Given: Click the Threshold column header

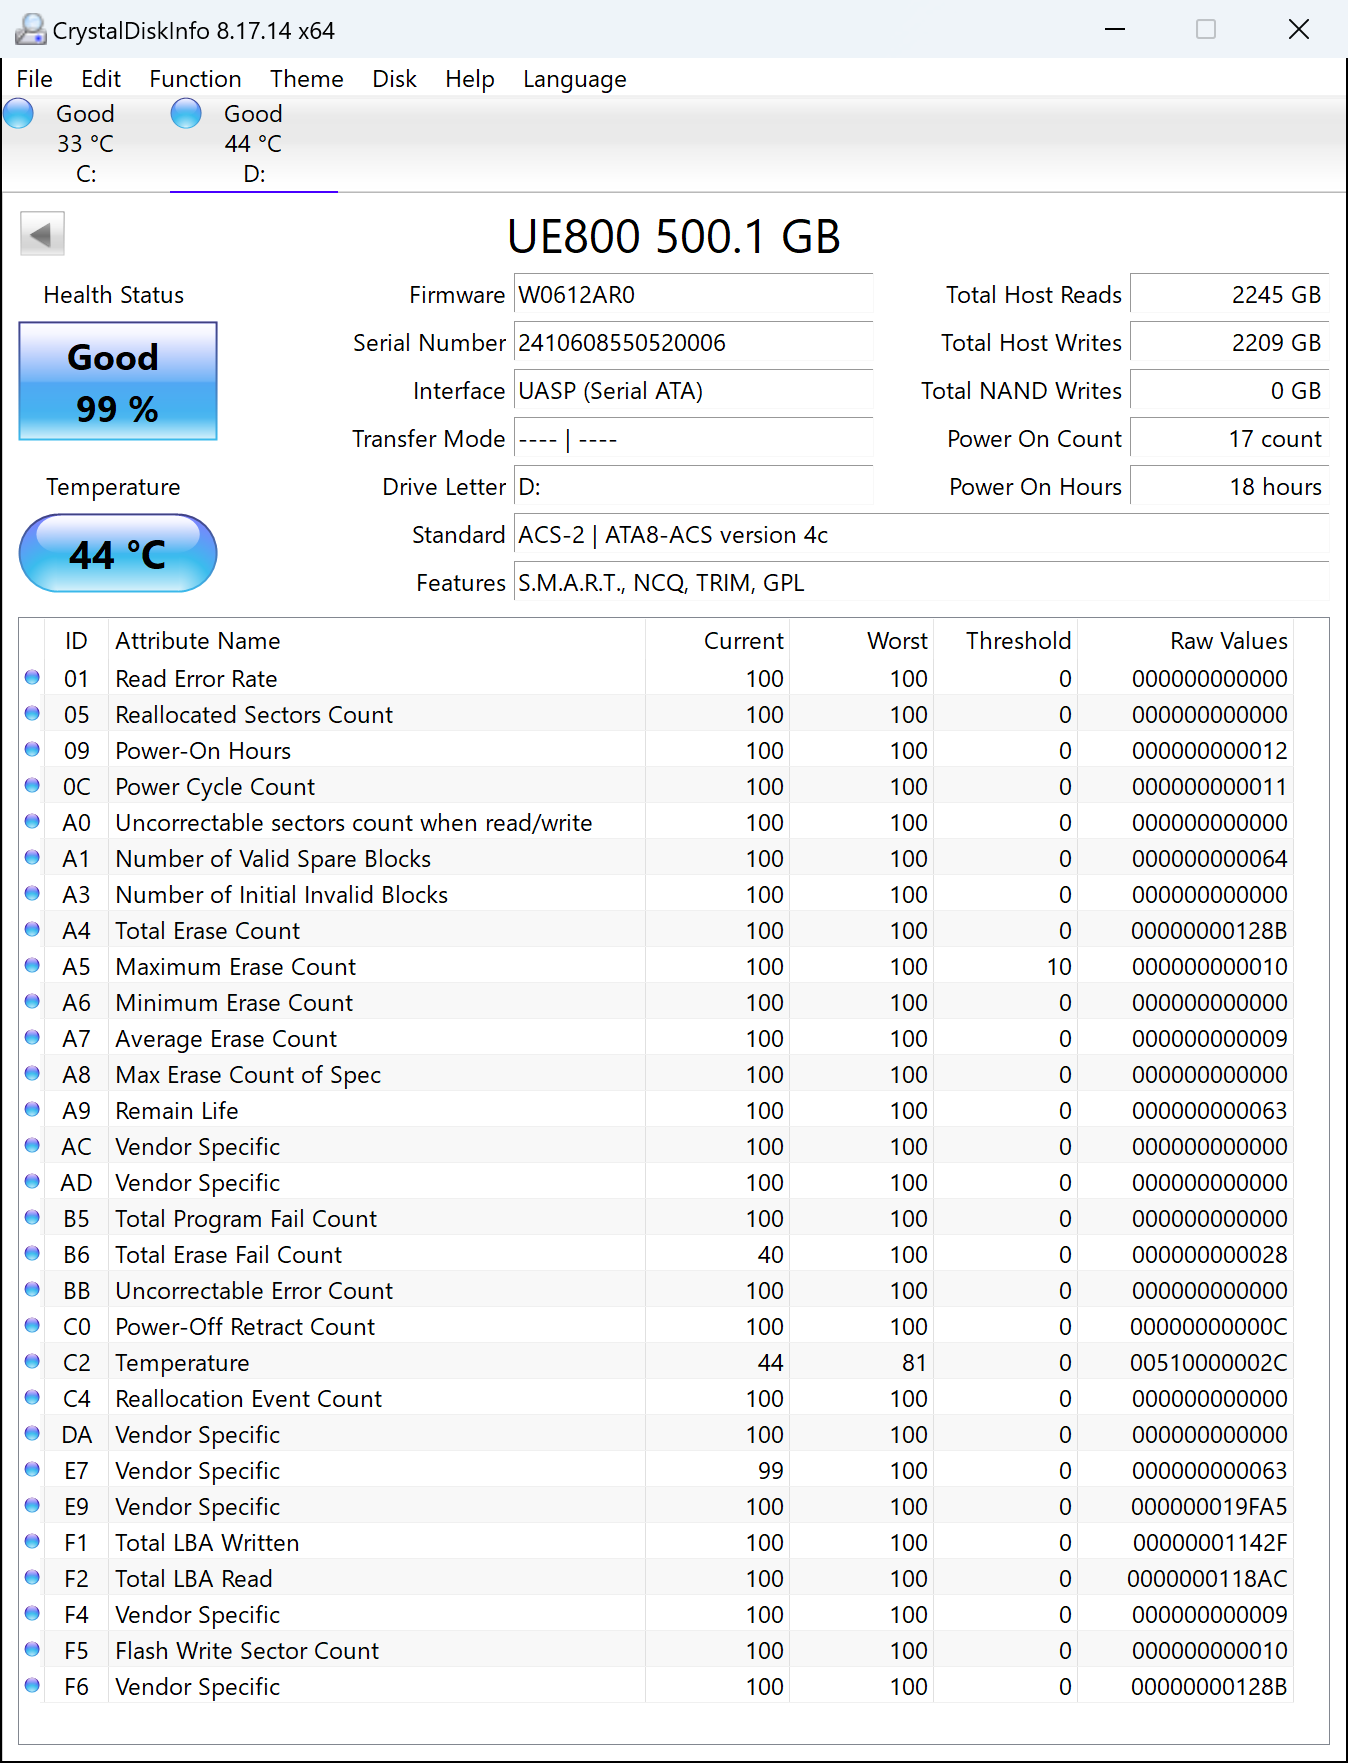Looking at the screenshot, I should (1005, 641).
